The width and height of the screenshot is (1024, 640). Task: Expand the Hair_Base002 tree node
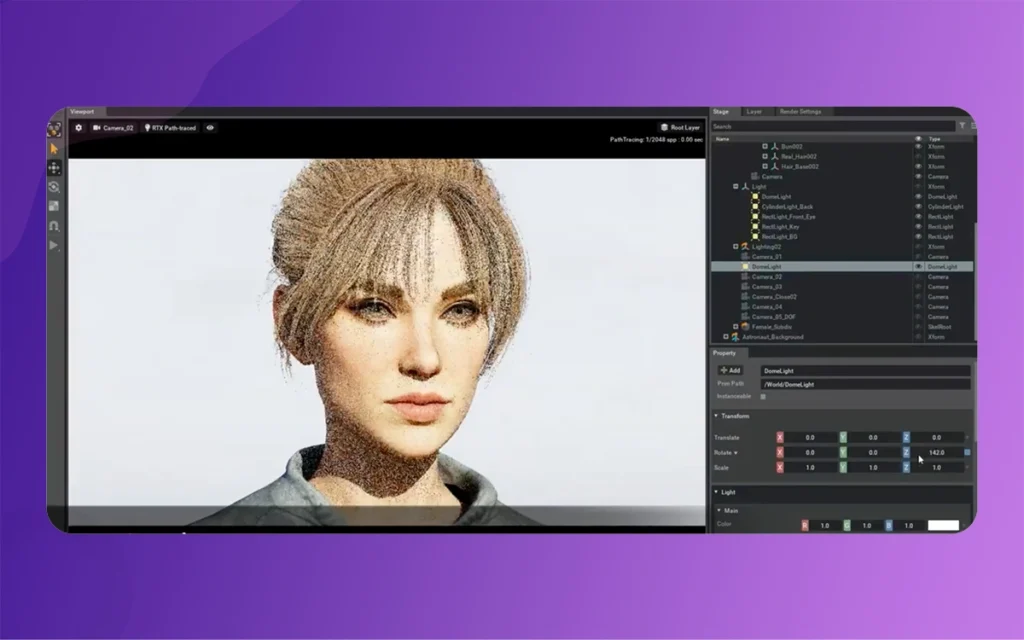(765, 167)
